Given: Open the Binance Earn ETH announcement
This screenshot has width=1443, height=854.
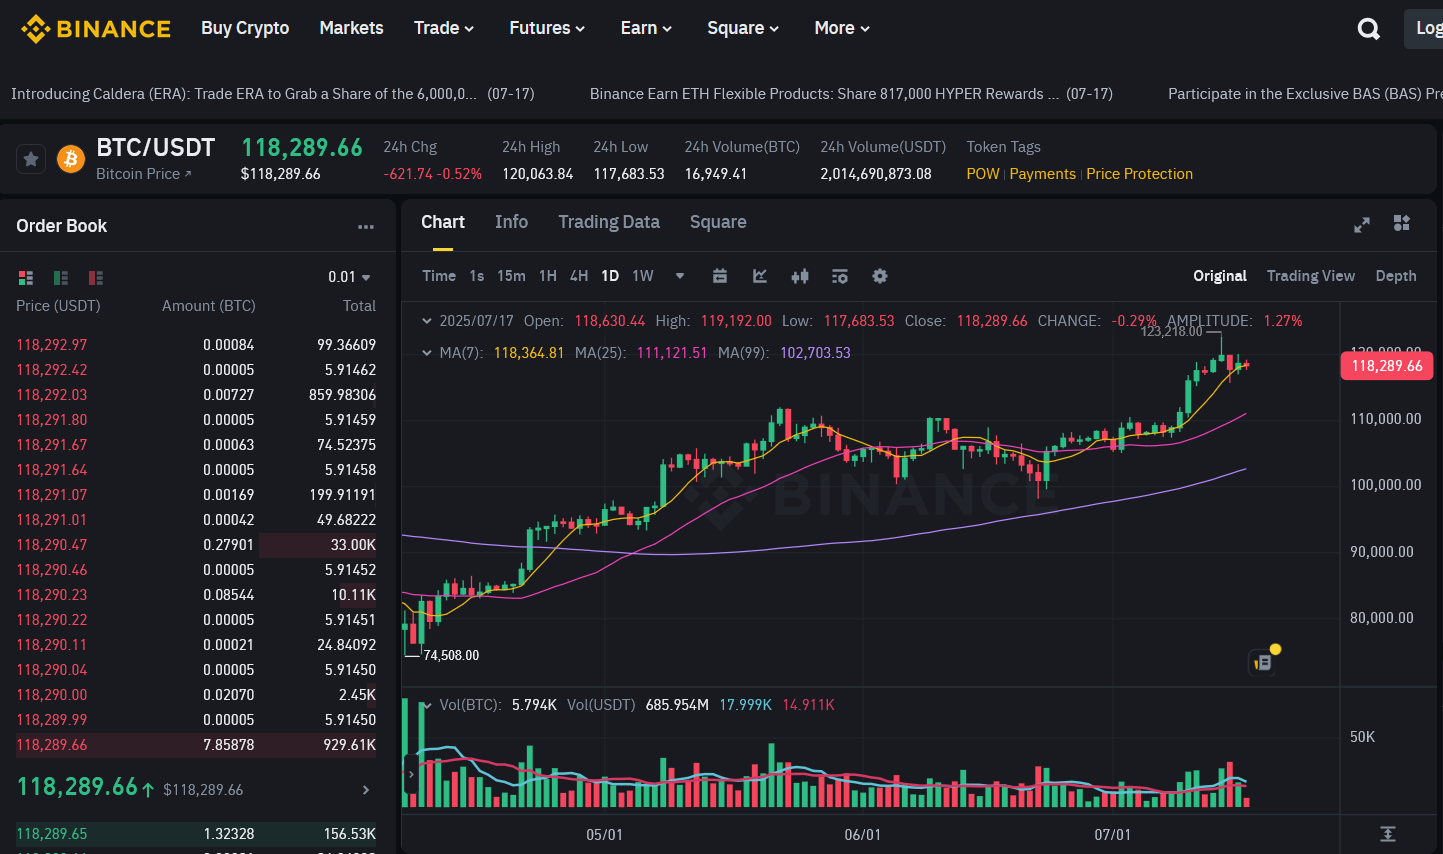Looking at the screenshot, I should point(851,94).
